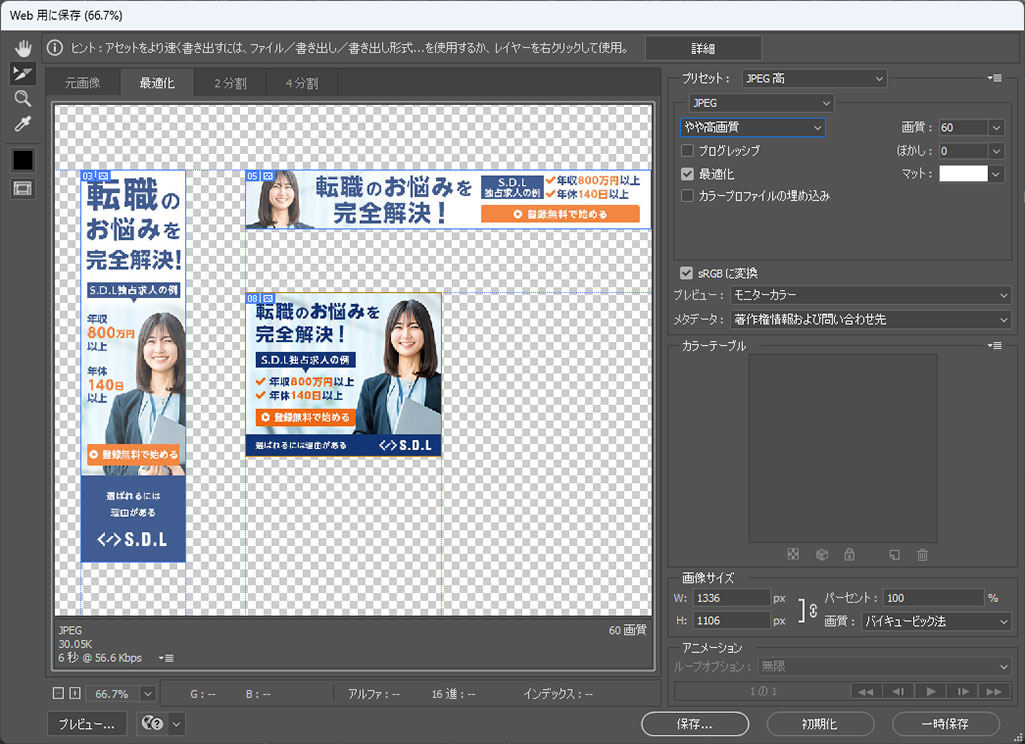1025x744 pixels.
Task: Open the バイキュービック法 resampling dropdown
Action: (x=936, y=622)
